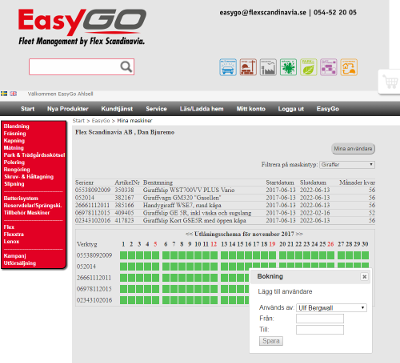Open the red construction helmet category icon
Image resolution: width=400 pixels, height=363 pixels.
coord(248,67)
